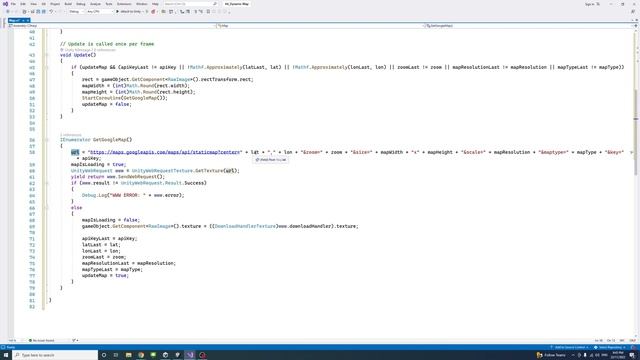Click the Debug.Log WWW ERROR line
The width and height of the screenshot is (640, 360).
(x=133, y=196)
